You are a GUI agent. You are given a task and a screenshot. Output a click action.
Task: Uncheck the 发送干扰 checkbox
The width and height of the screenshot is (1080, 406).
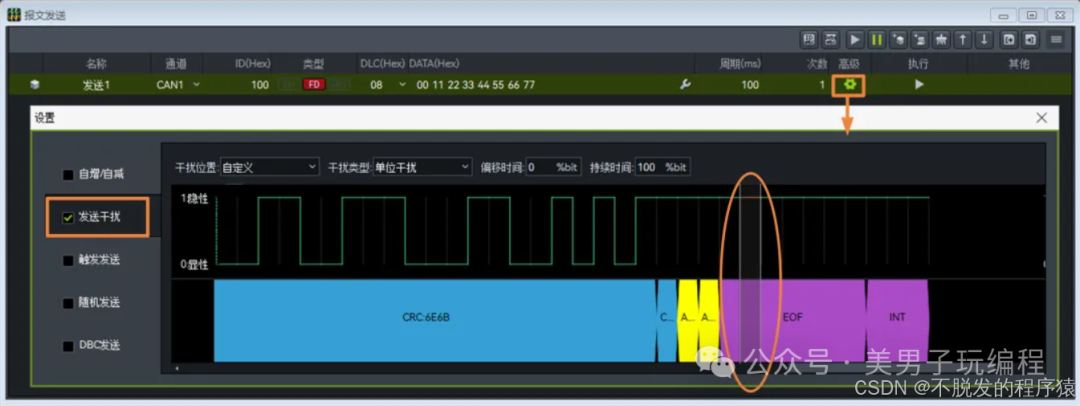(x=68, y=218)
